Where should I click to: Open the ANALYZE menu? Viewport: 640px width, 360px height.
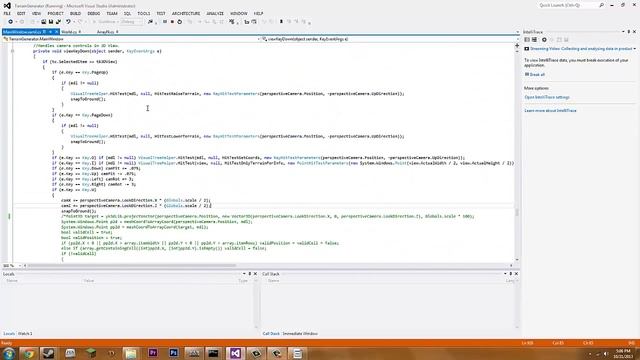pyautogui.click(x=215, y=13)
